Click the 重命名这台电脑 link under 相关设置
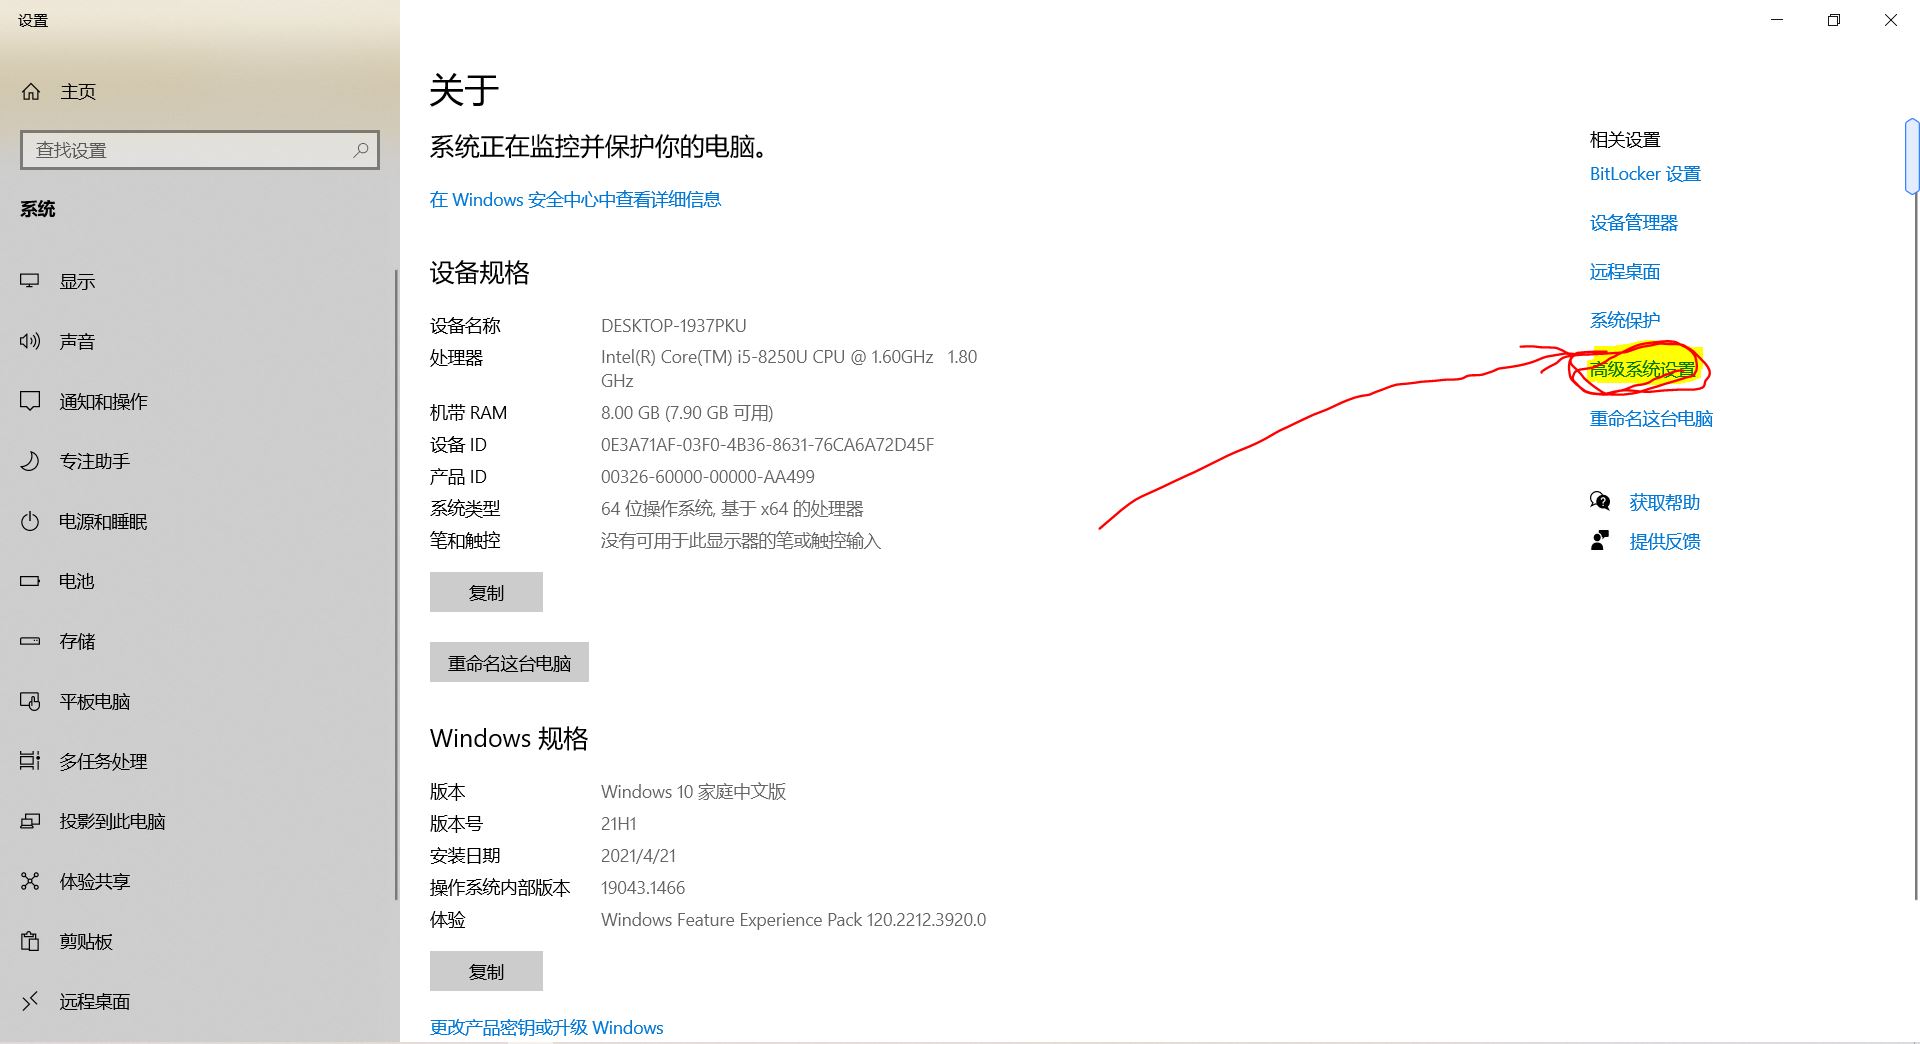The image size is (1920, 1044). click(1651, 419)
